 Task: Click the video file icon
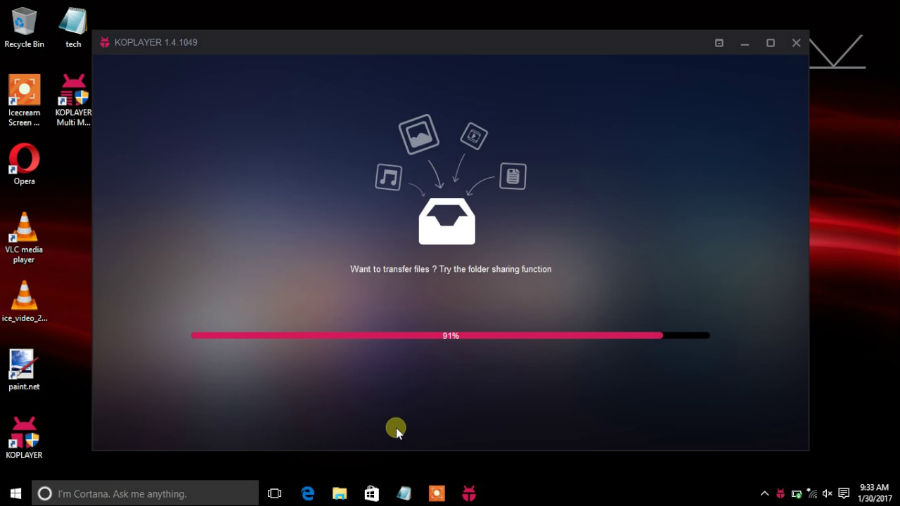tap(473, 136)
